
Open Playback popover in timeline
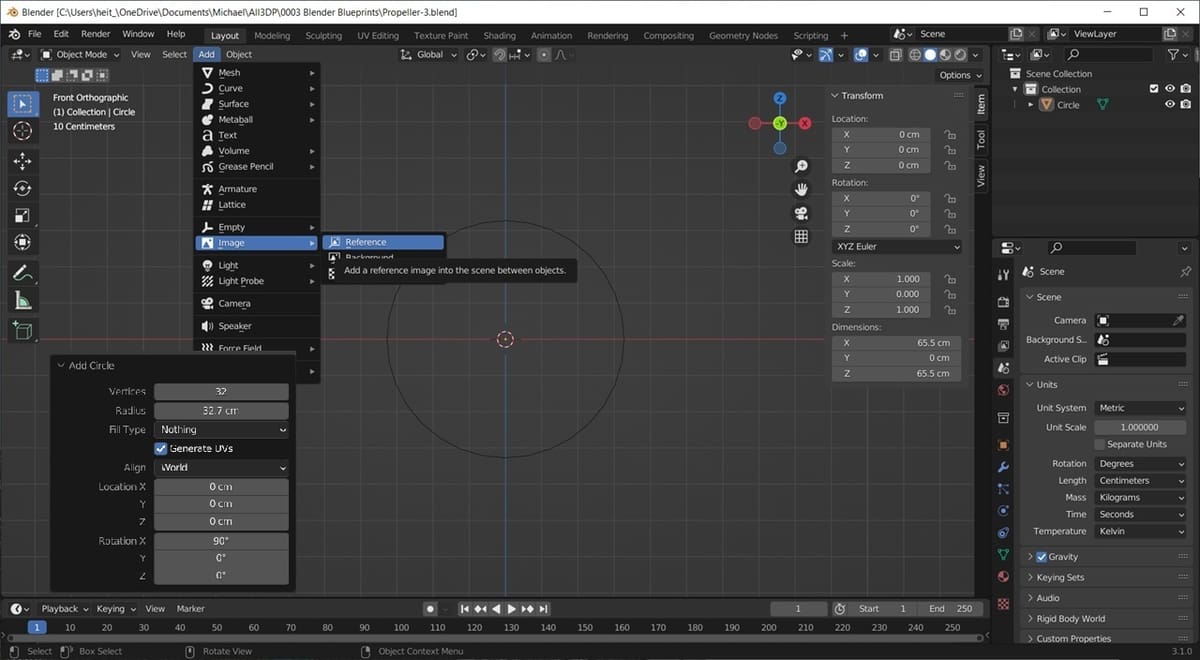[x=64, y=608]
